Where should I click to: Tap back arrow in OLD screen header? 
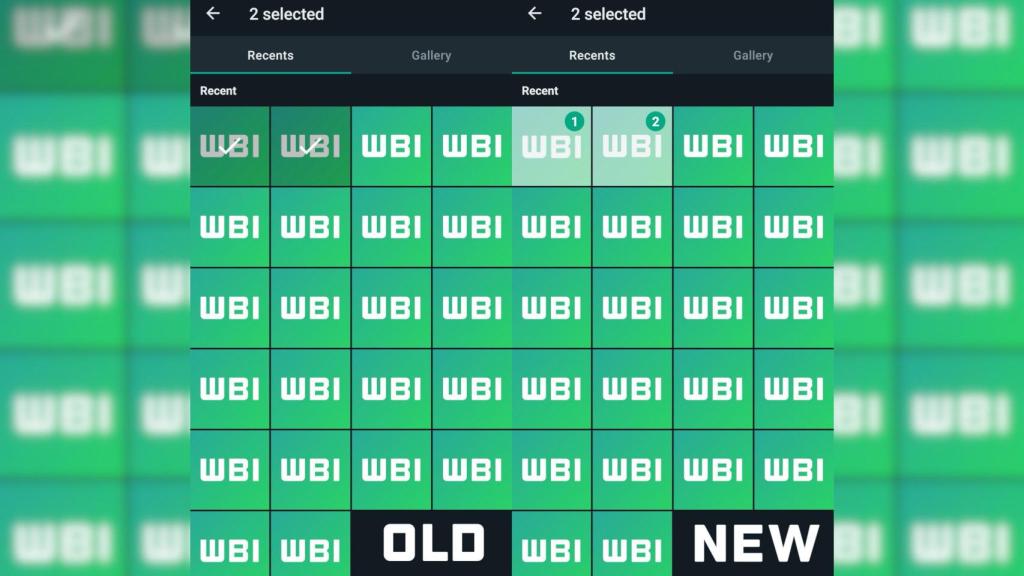point(213,13)
